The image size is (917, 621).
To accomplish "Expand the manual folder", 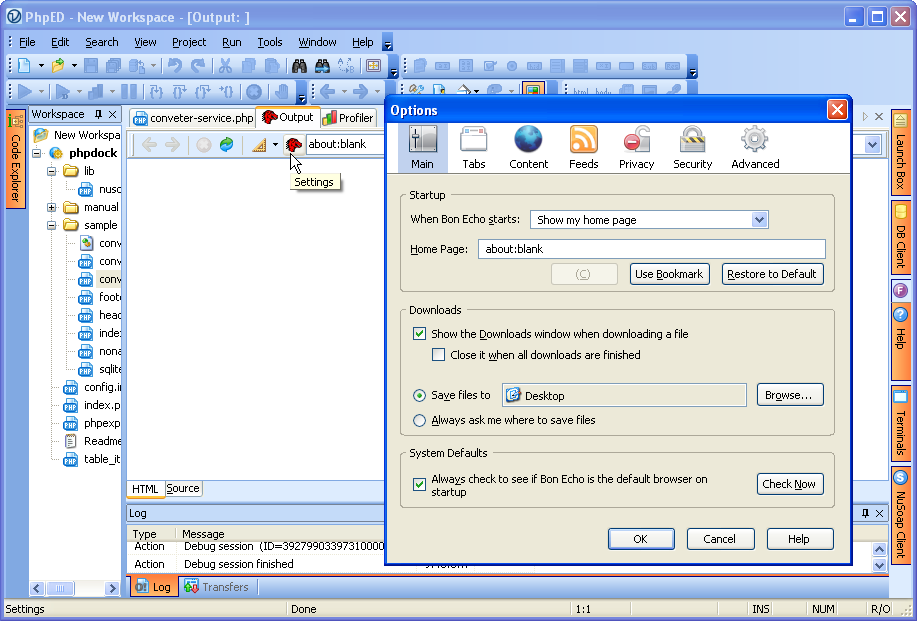I will point(51,208).
